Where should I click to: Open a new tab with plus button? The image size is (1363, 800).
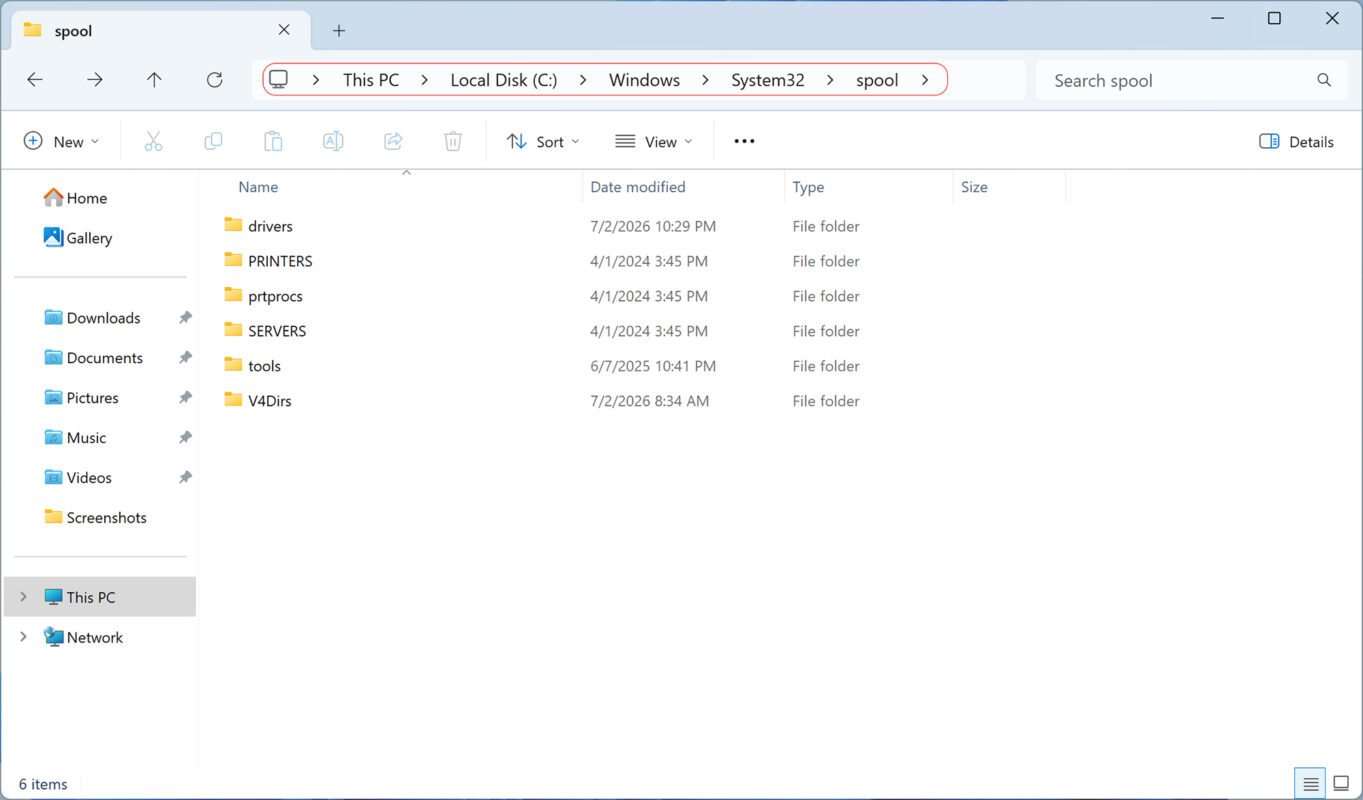(x=339, y=31)
